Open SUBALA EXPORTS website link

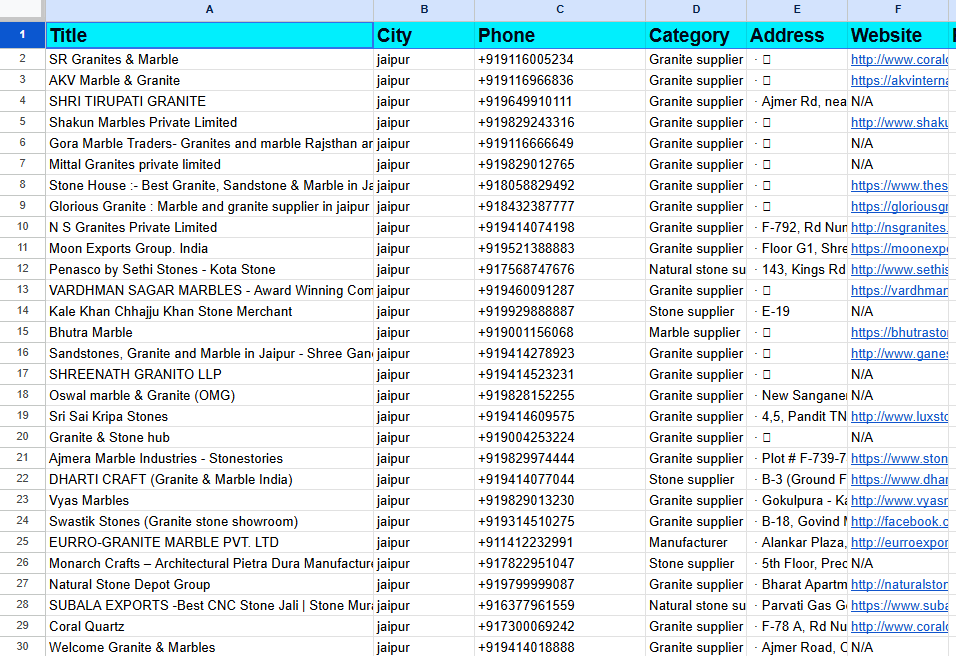pos(899,605)
